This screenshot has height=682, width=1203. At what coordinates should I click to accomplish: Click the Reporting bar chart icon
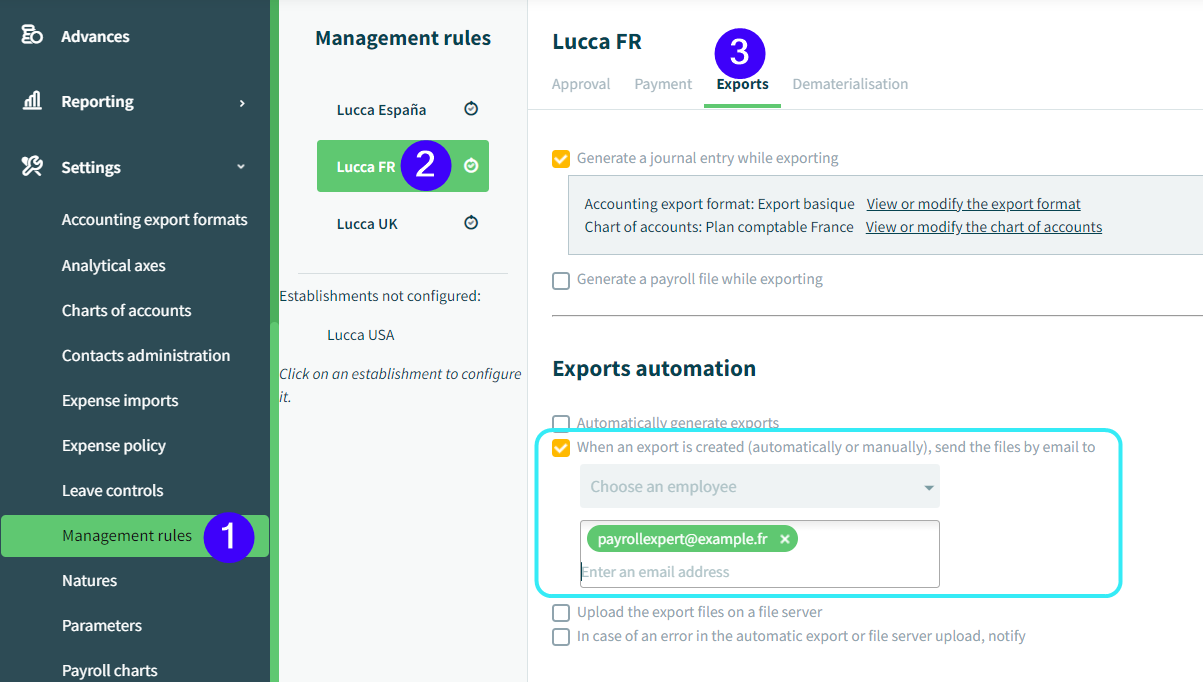point(32,101)
